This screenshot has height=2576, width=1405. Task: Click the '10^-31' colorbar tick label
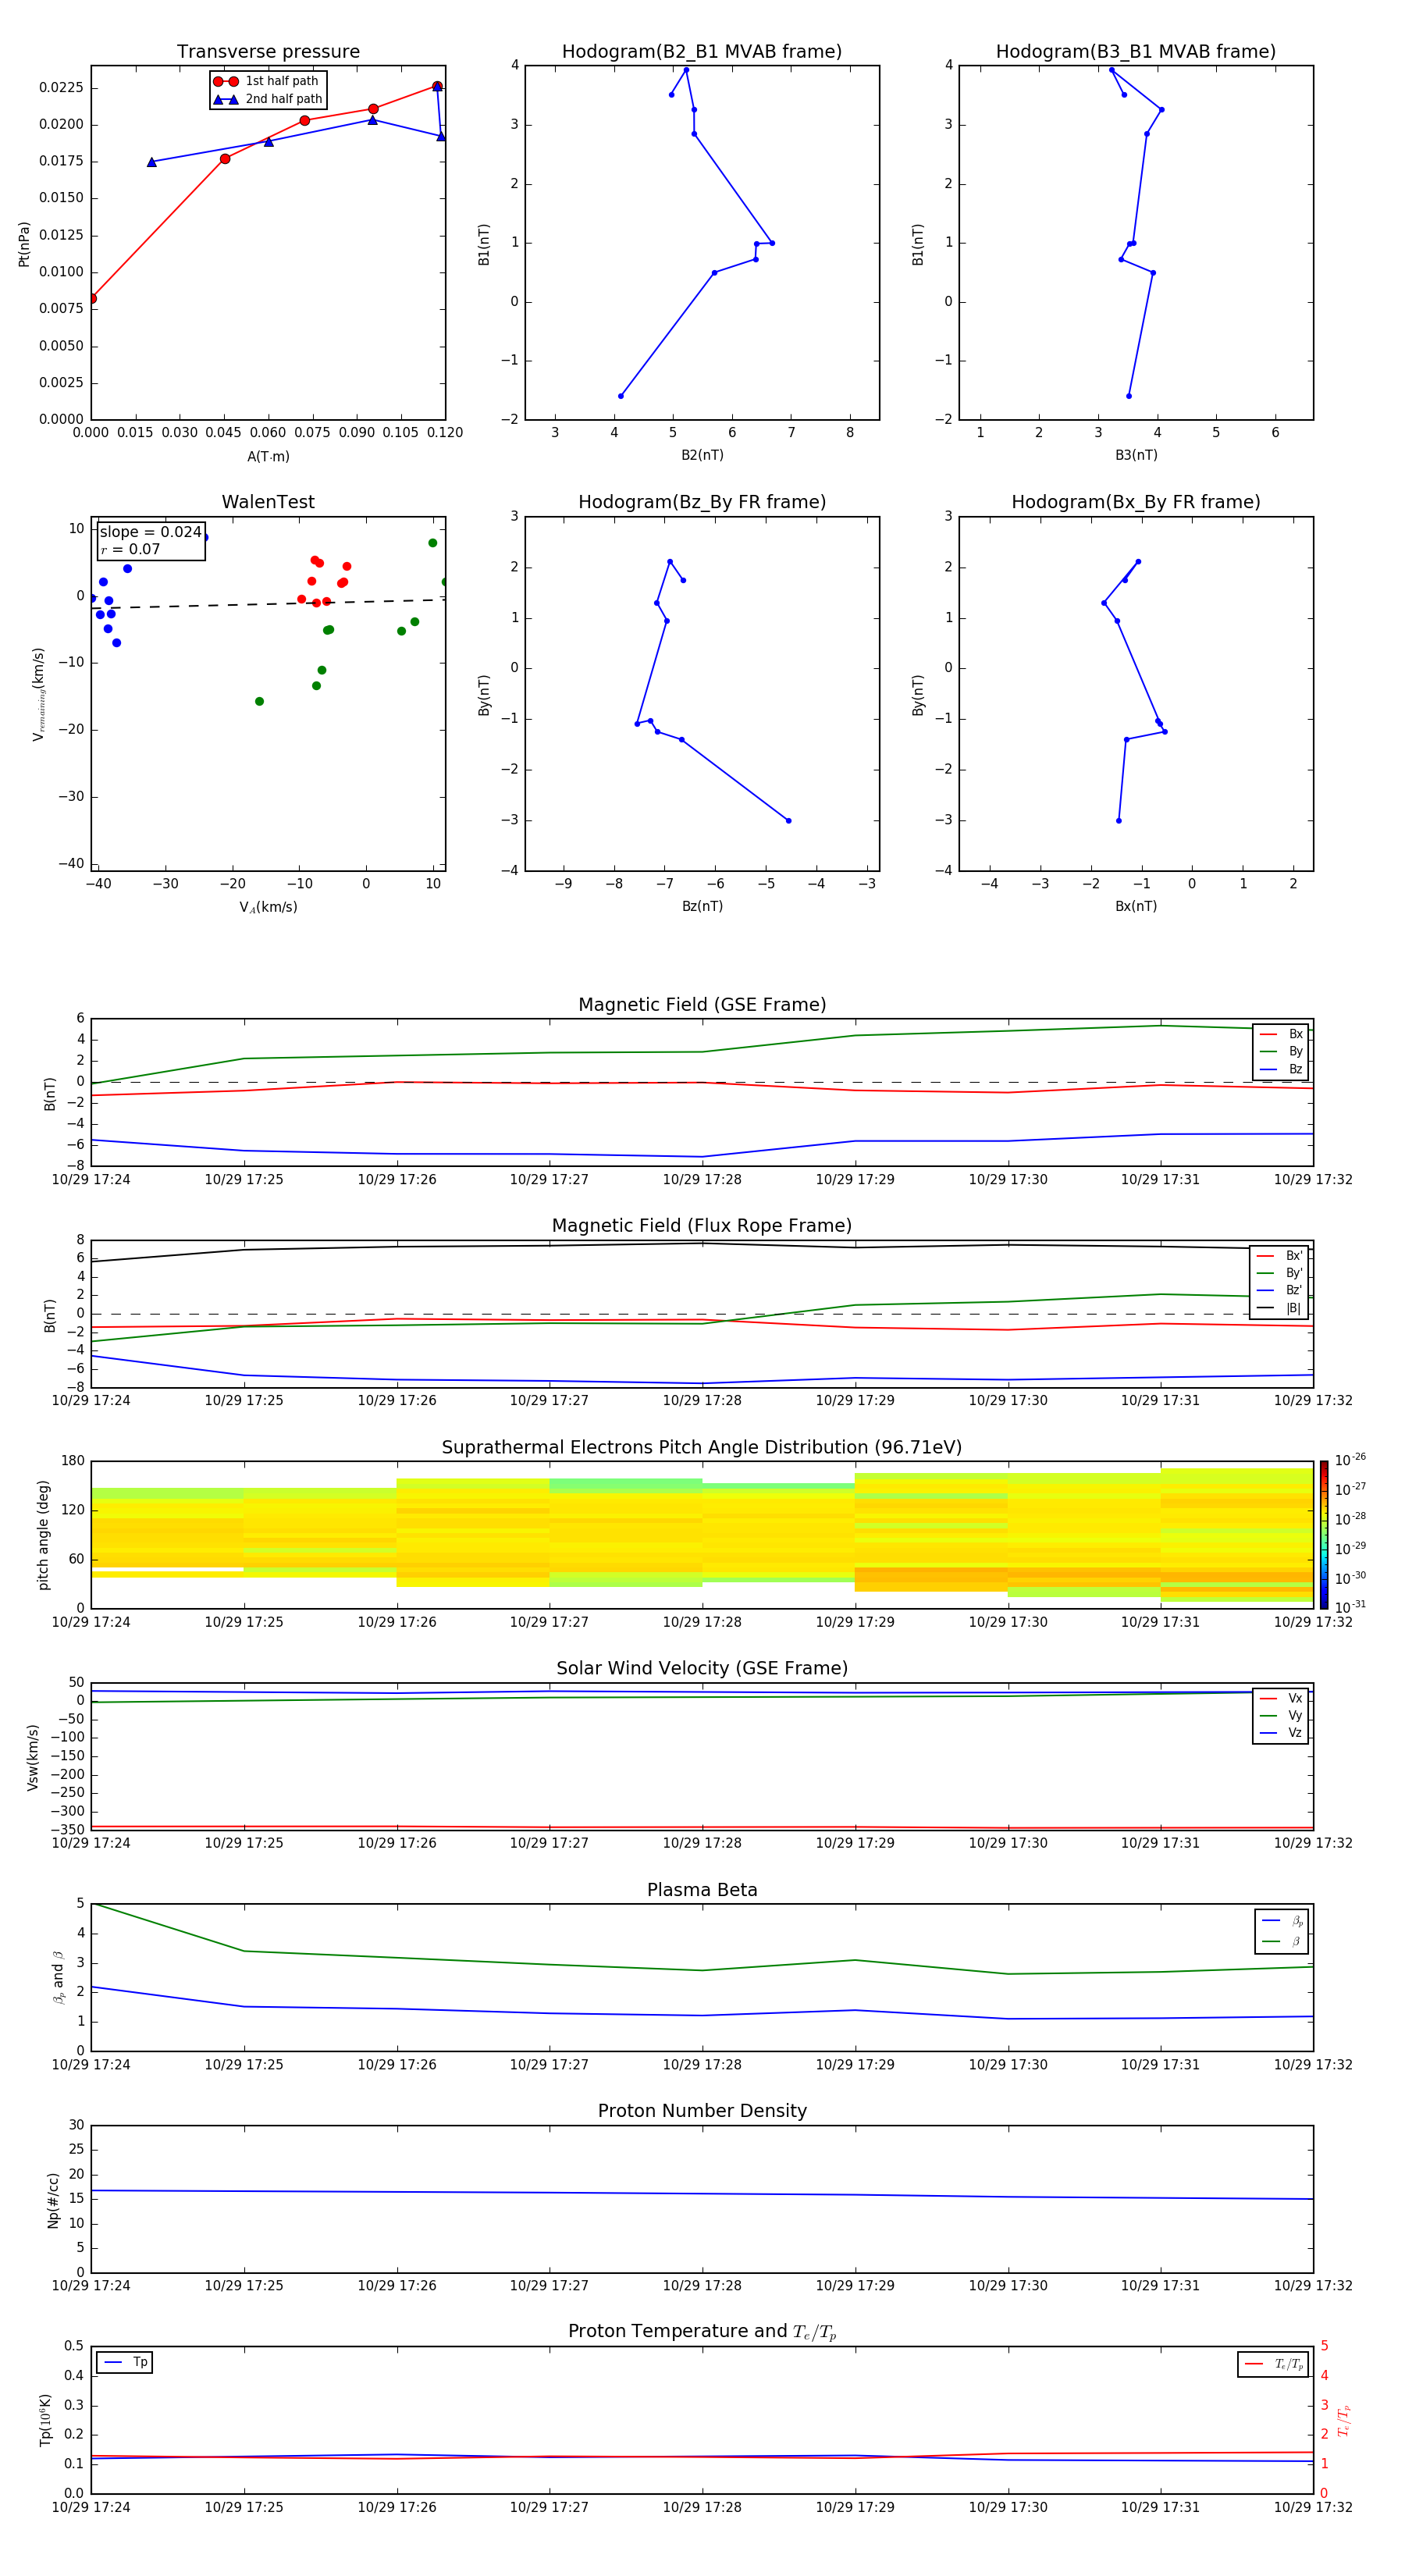click(x=1350, y=1607)
